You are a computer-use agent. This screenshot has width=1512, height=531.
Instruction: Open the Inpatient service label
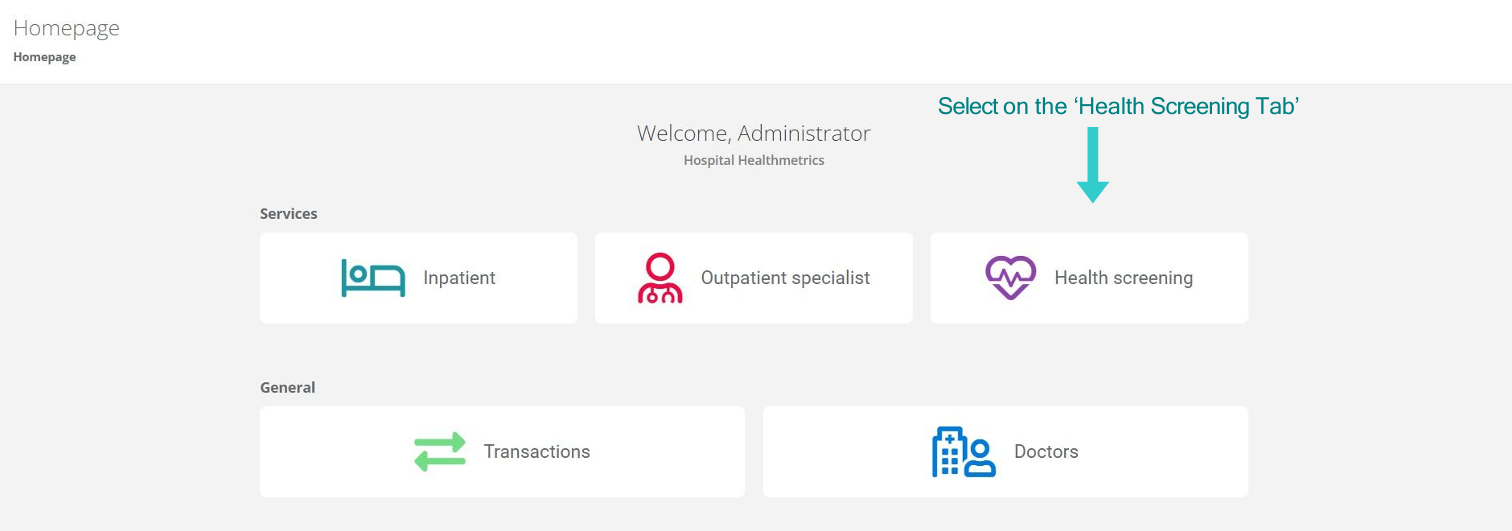click(x=459, y=278)
